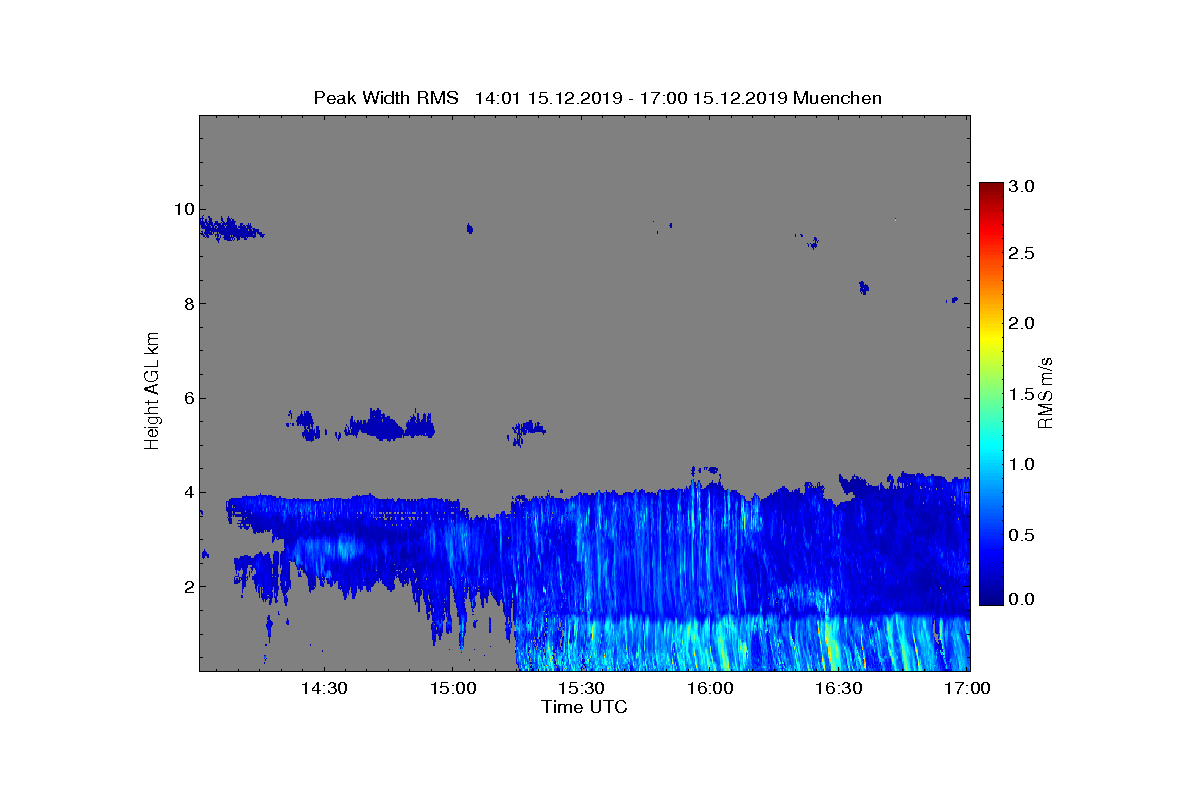Click the yellow band of the colorbar
The height and width of the screenshot is (800, 1200).
[991, 338]
